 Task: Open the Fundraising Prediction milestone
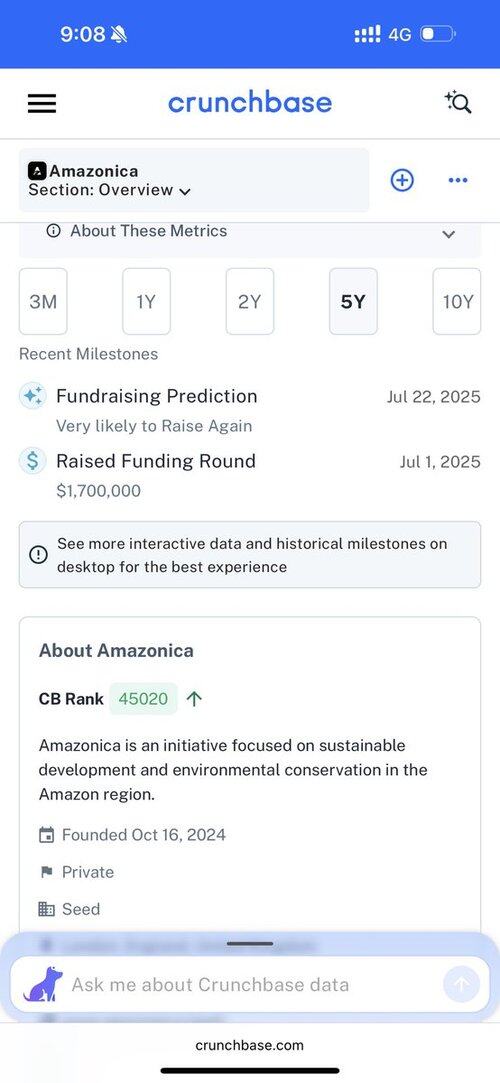pyautogui.click(x=249, y=410)
